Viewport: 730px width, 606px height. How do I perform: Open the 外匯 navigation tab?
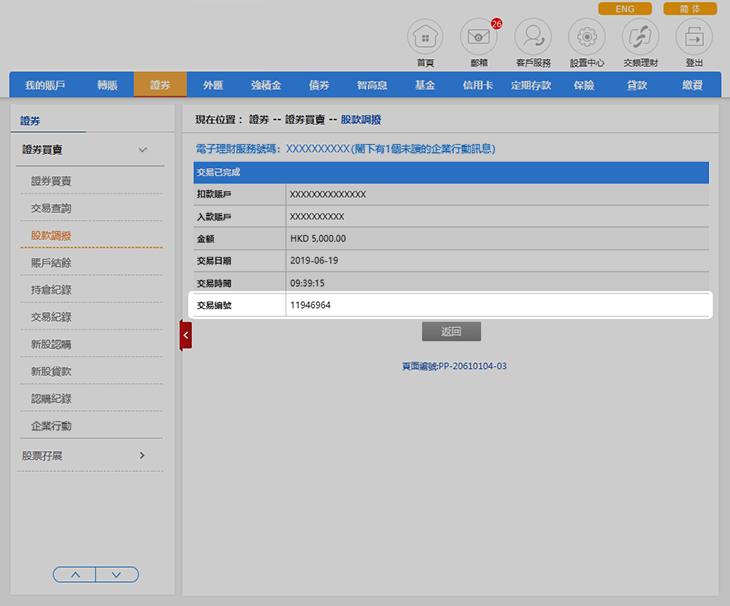(x=213, y=85)
